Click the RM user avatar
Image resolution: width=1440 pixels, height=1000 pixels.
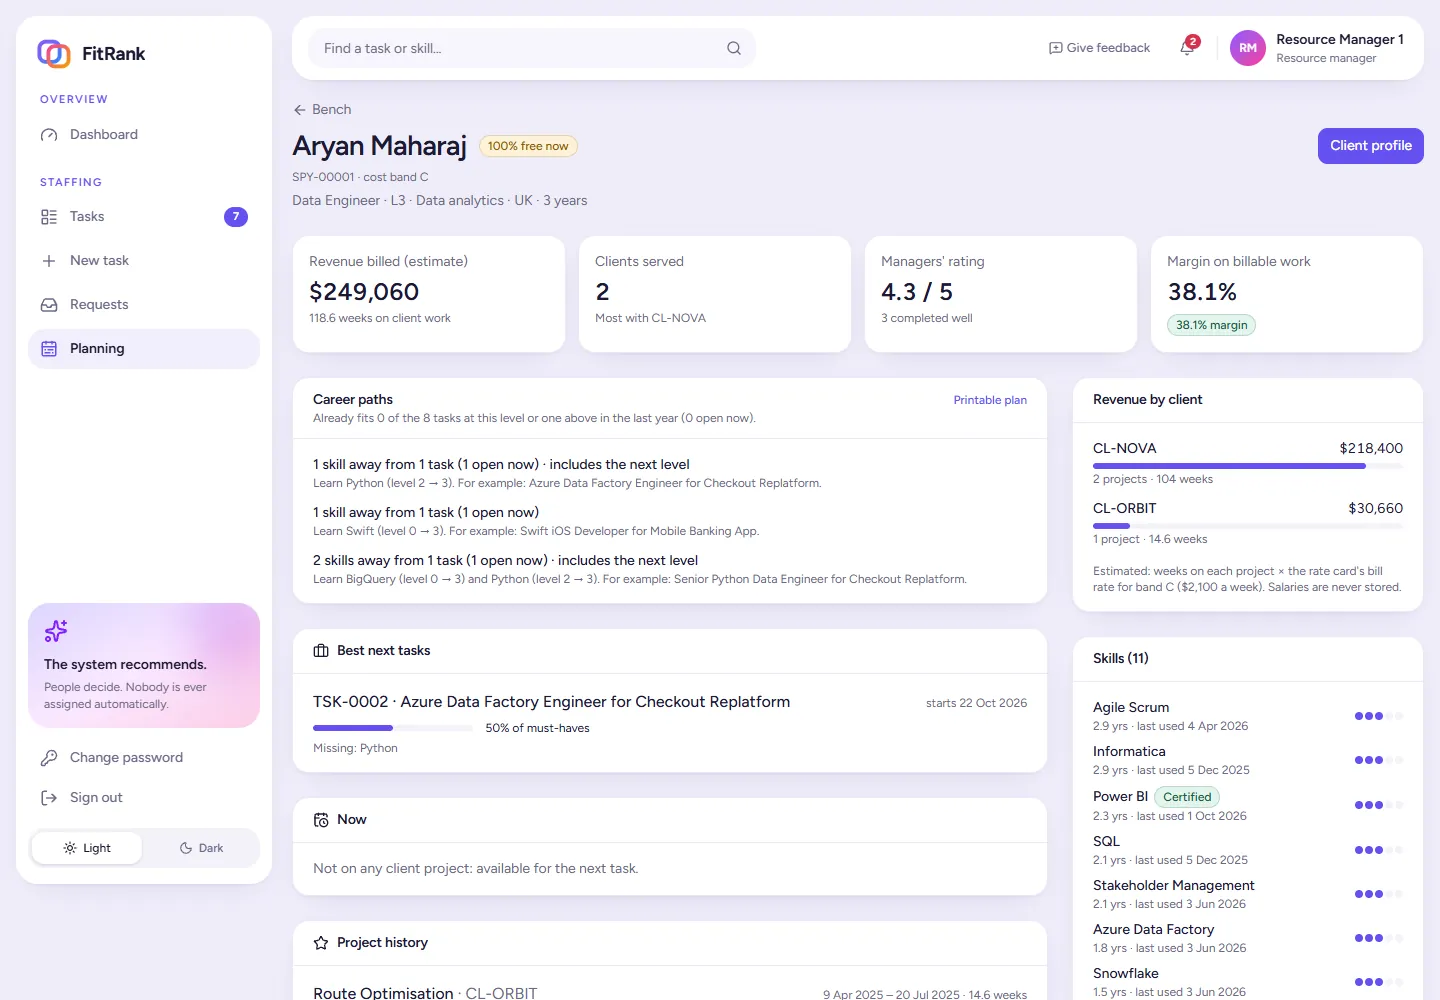(x=1248, y=48)
